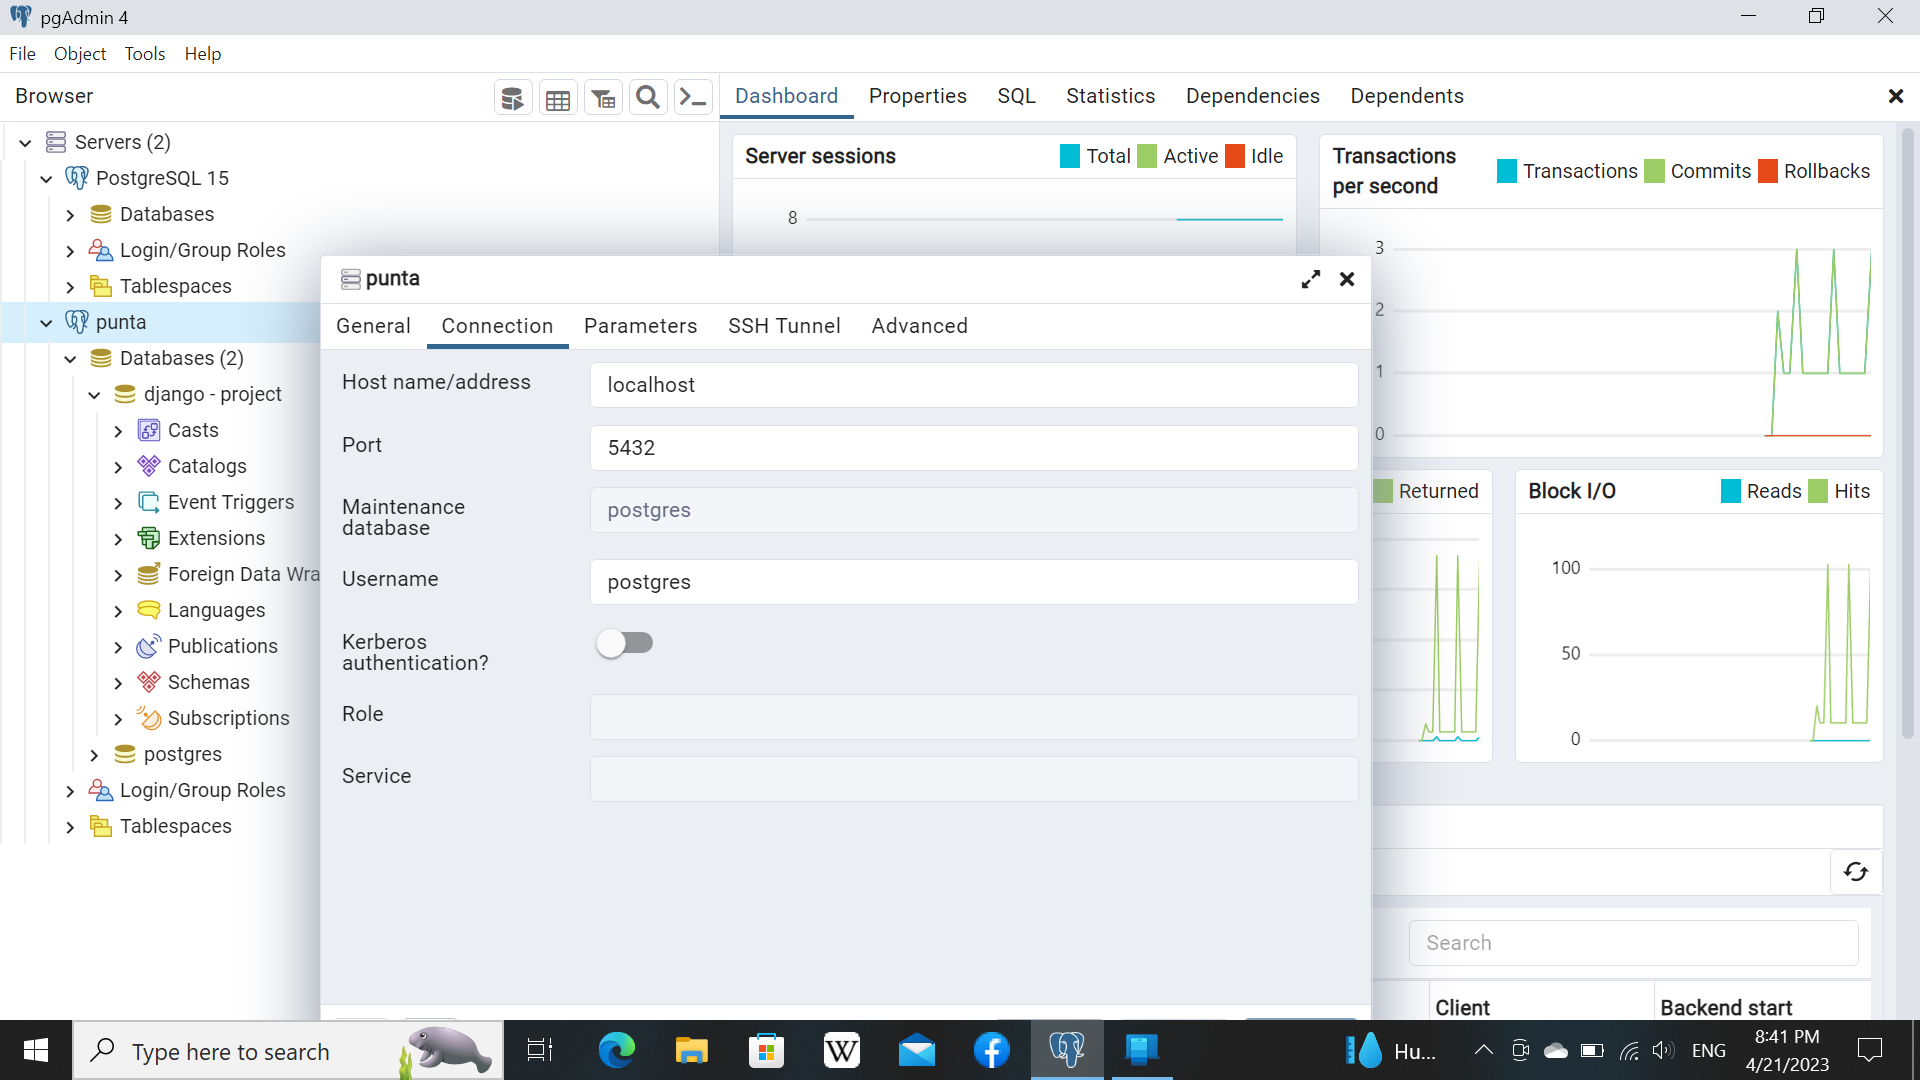The width and height of the screenshot is (1920, 1080).
Task: Maximize the punta dialog with expand icon
Action: (x=1310, y=279)
